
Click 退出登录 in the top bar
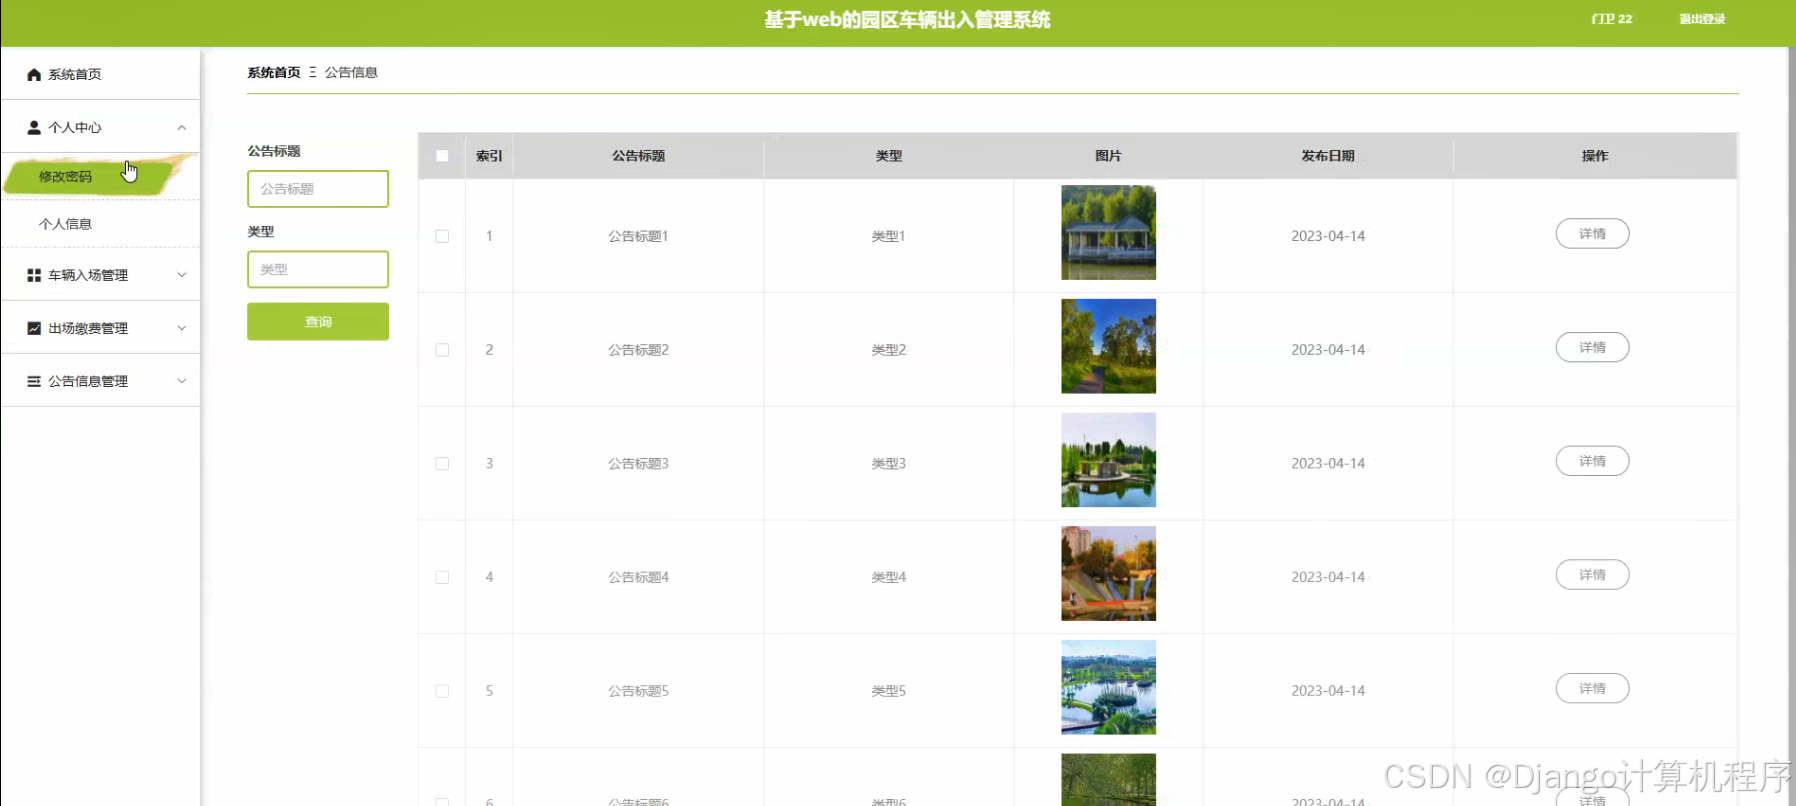[1702, 19]
